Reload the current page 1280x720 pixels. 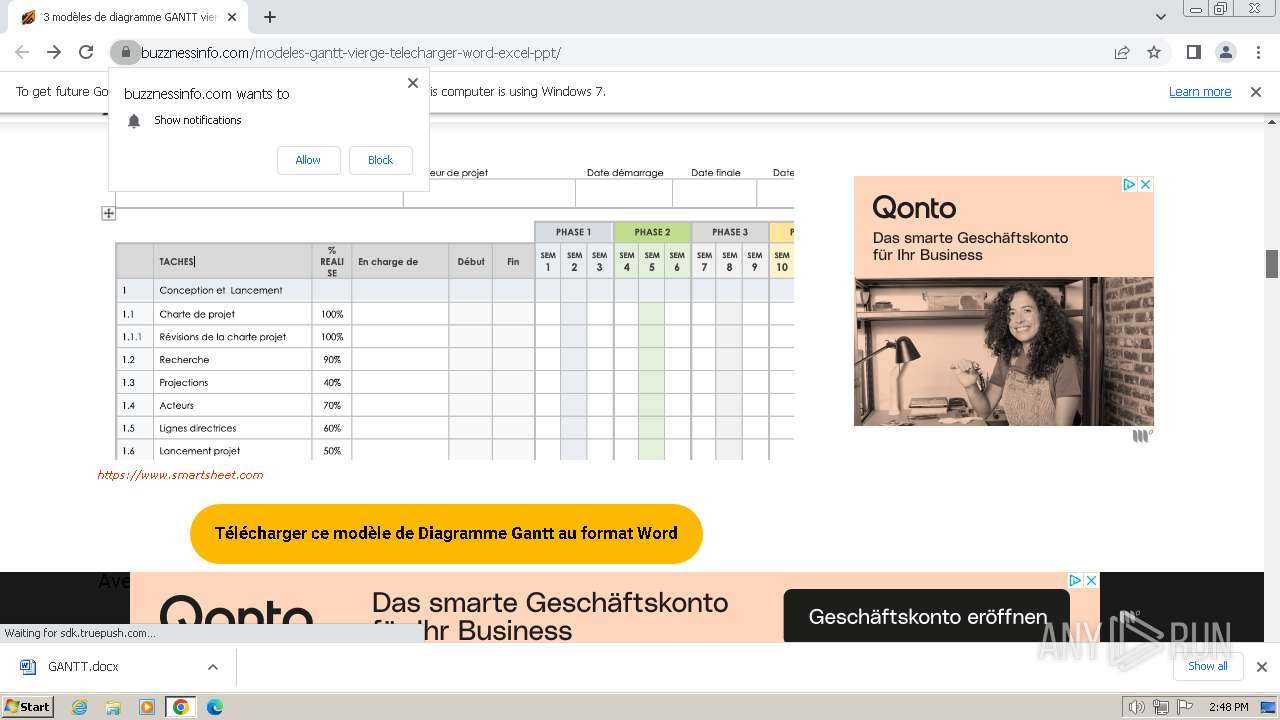pyautogui.click(x=86, y=53)
